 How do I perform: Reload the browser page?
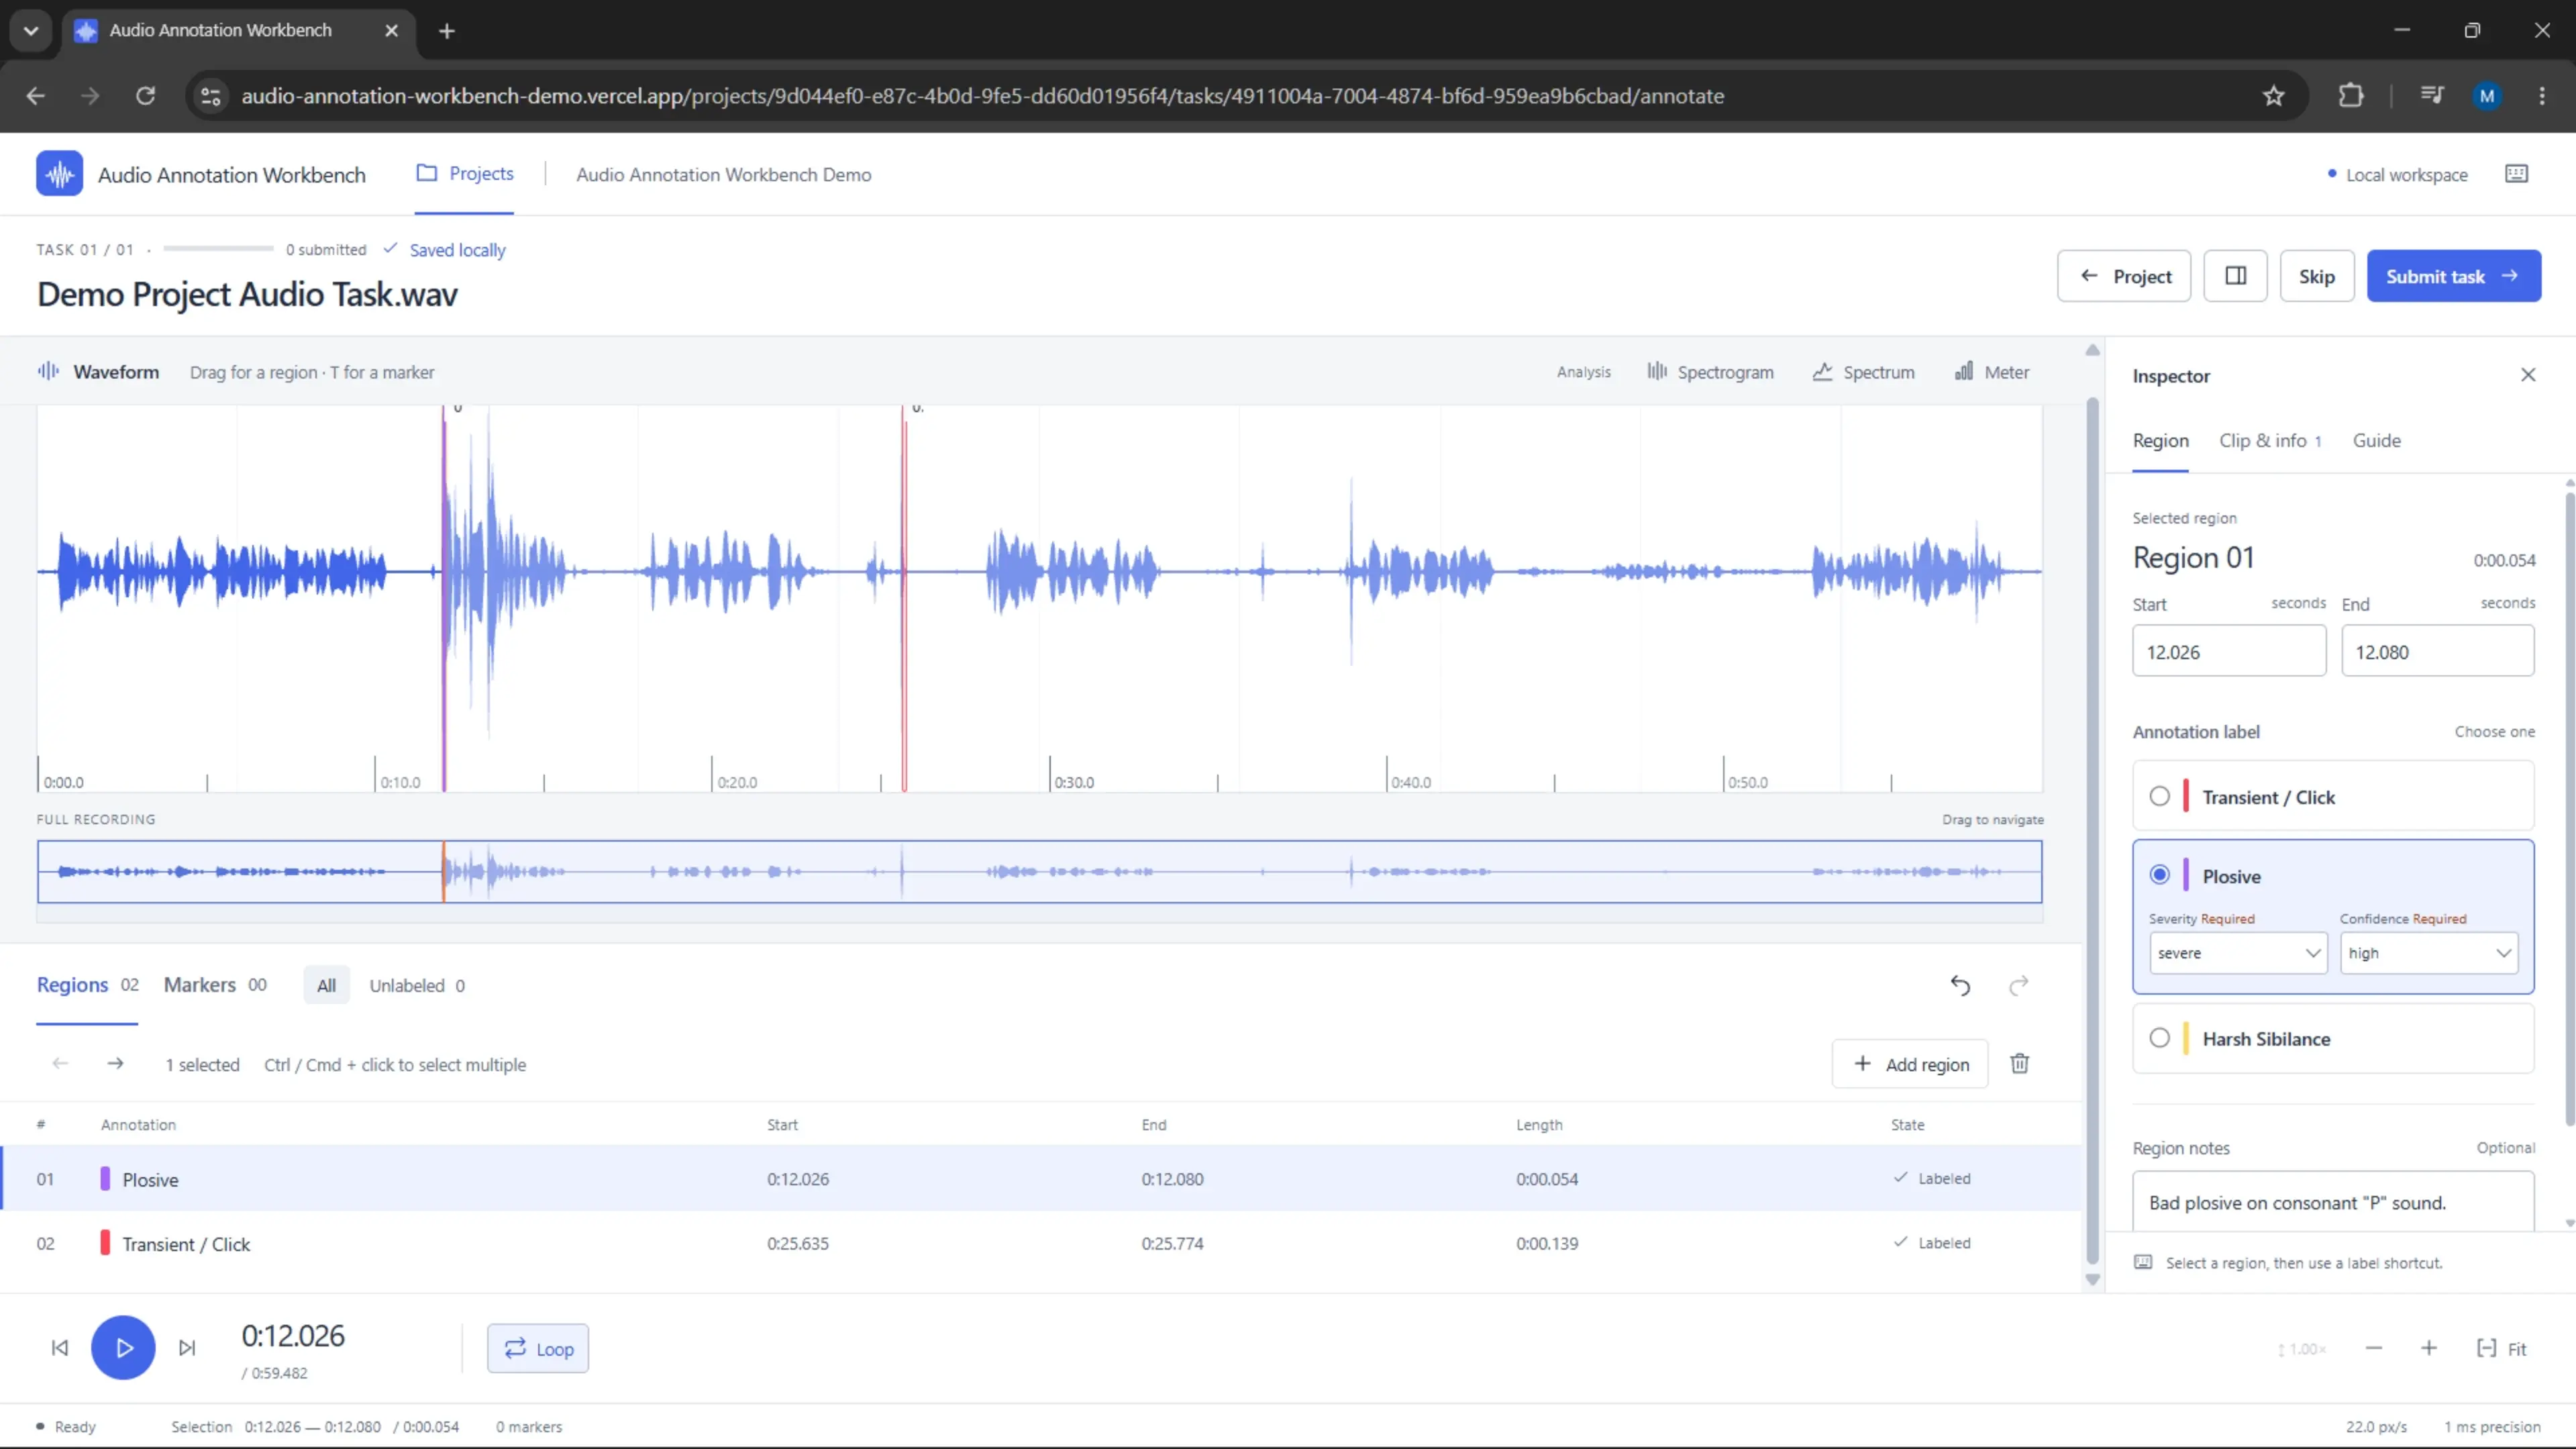[145, 96]
